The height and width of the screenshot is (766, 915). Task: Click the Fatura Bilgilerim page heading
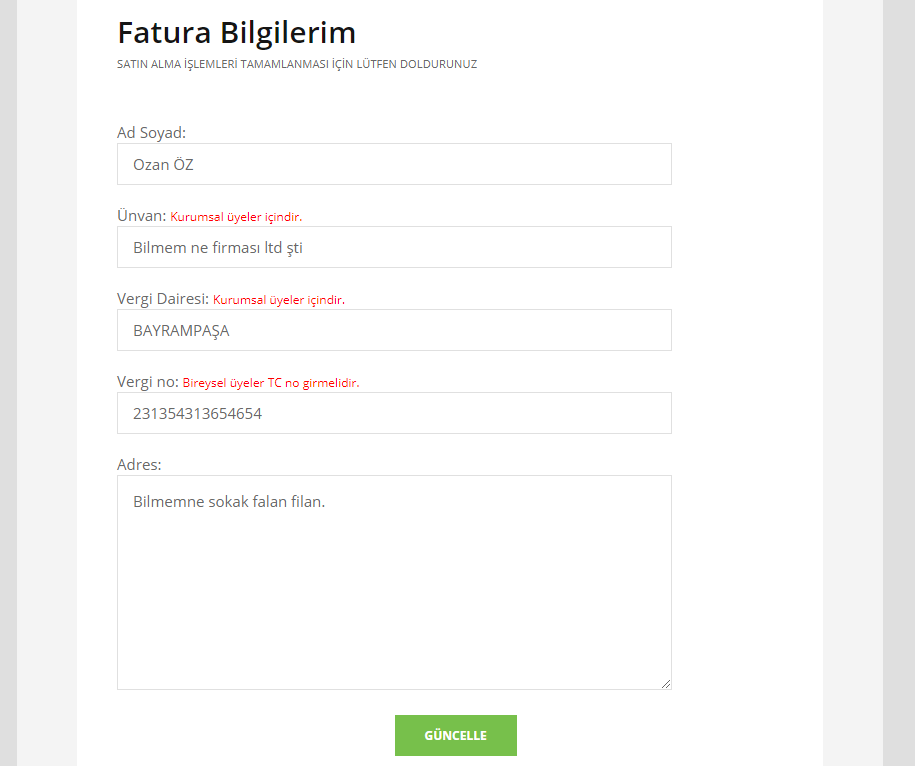pyautogui.click(x=237, y=32)
